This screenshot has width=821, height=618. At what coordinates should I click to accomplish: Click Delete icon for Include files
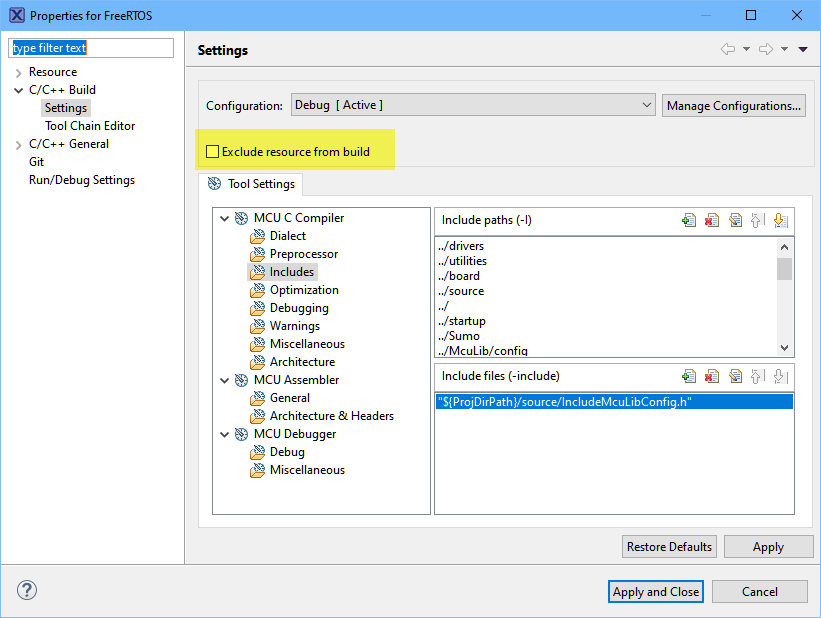(x=712, y=376)
